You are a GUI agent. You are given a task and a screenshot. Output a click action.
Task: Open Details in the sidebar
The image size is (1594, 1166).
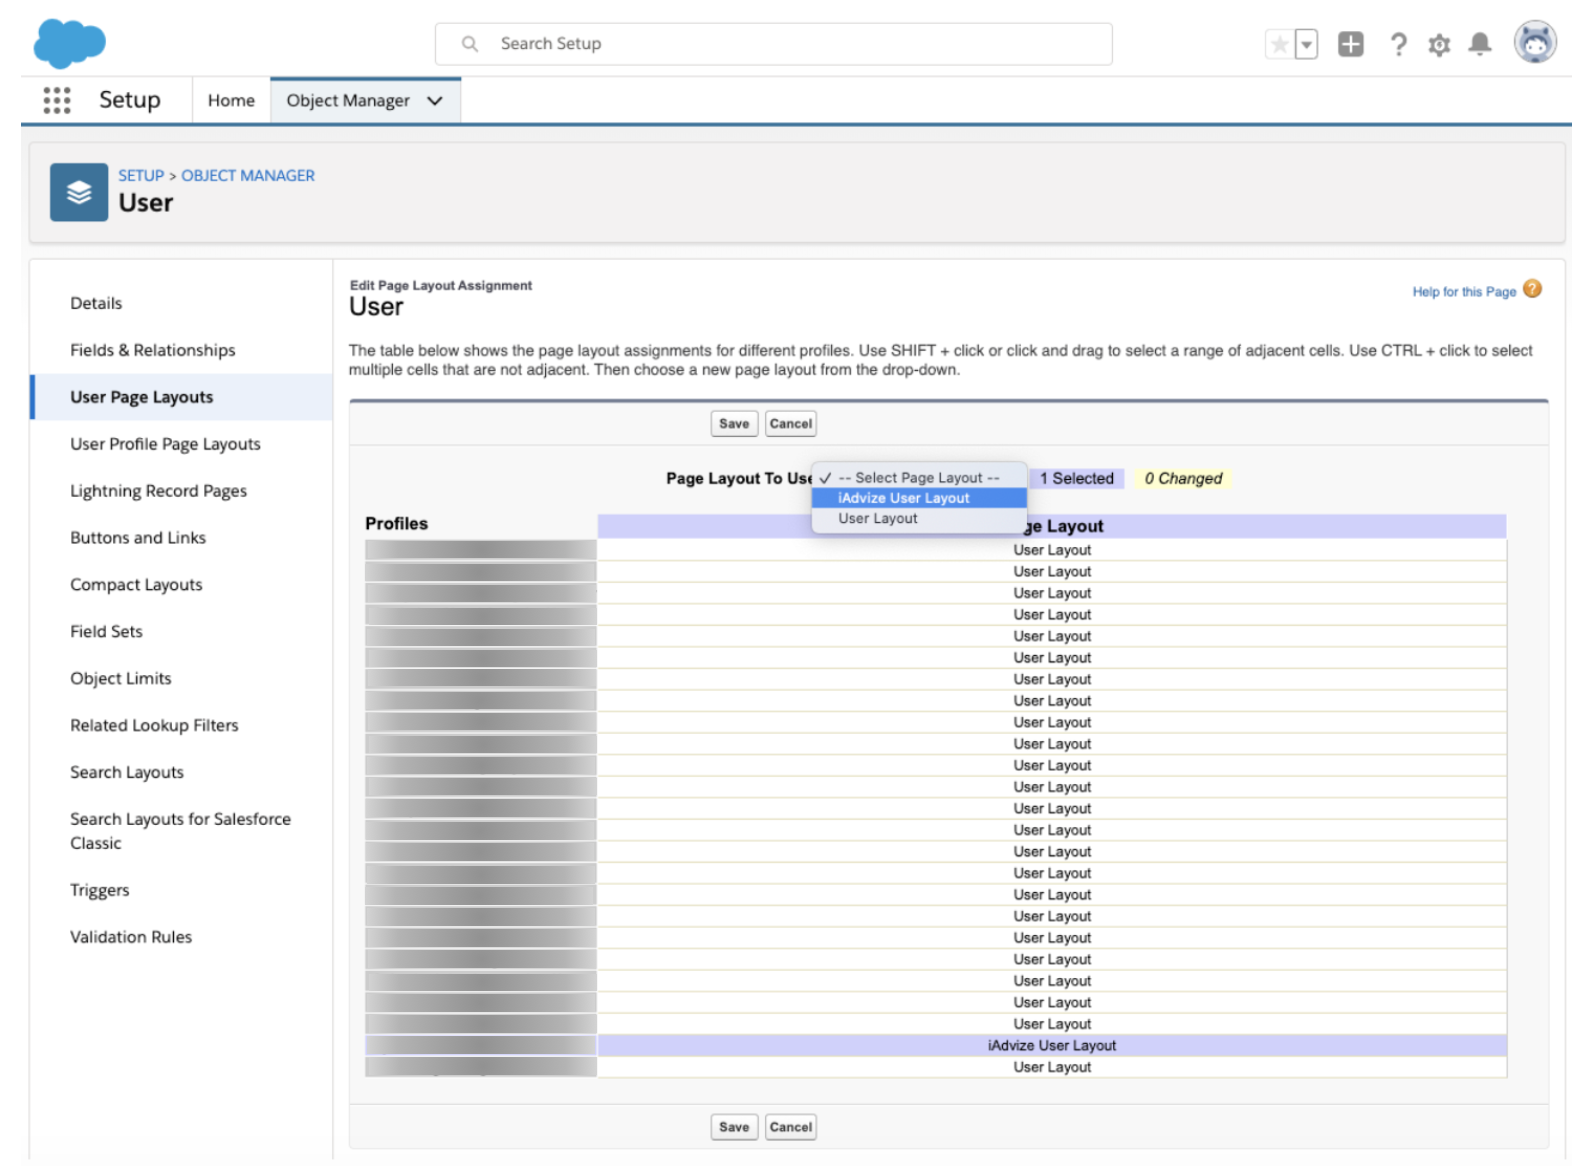pos(96,303)
